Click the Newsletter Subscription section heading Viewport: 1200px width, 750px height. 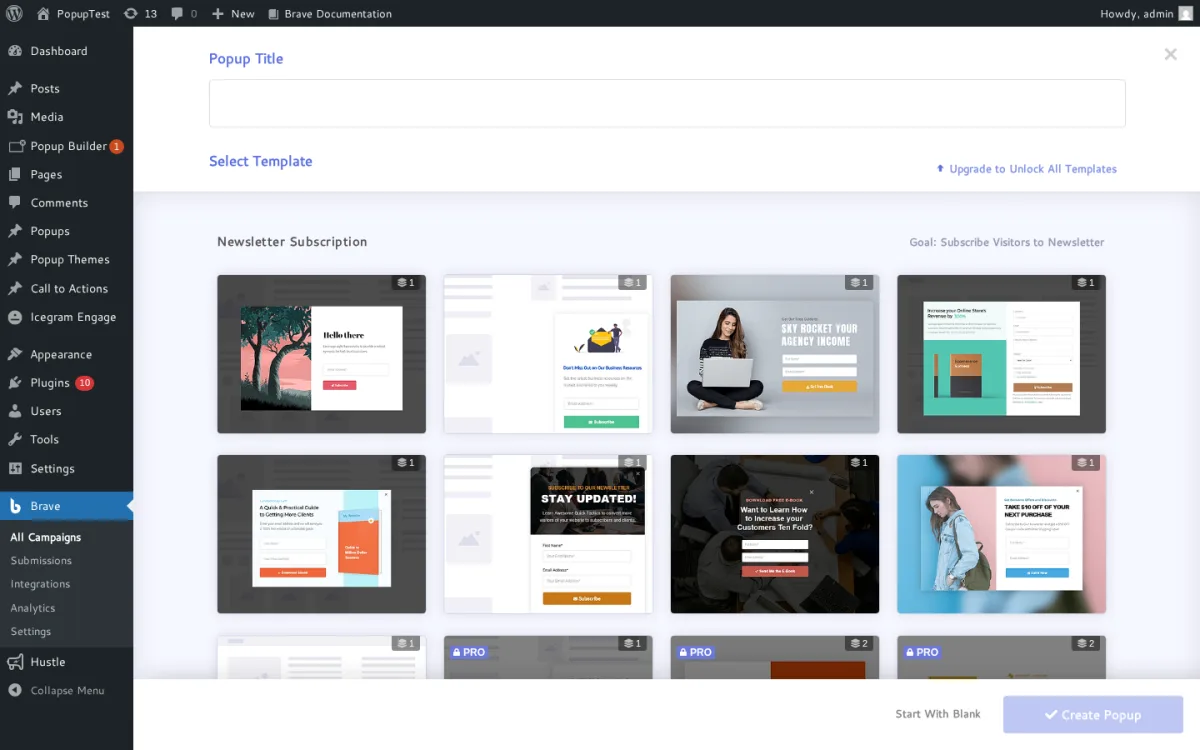(x=292, y=242)
